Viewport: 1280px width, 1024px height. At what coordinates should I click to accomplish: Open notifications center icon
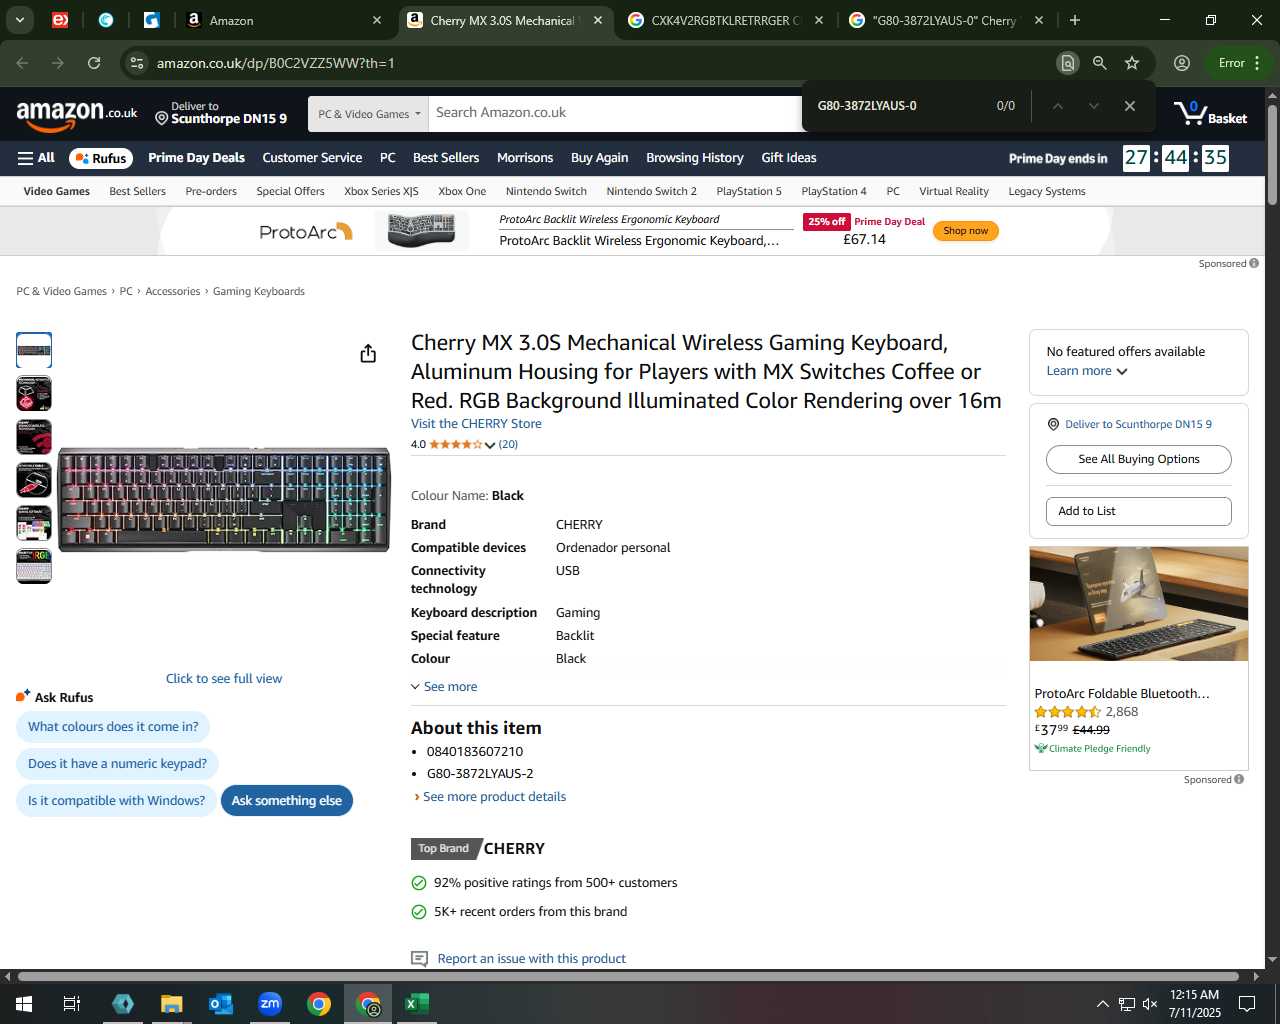[x=1247, y=1004]
